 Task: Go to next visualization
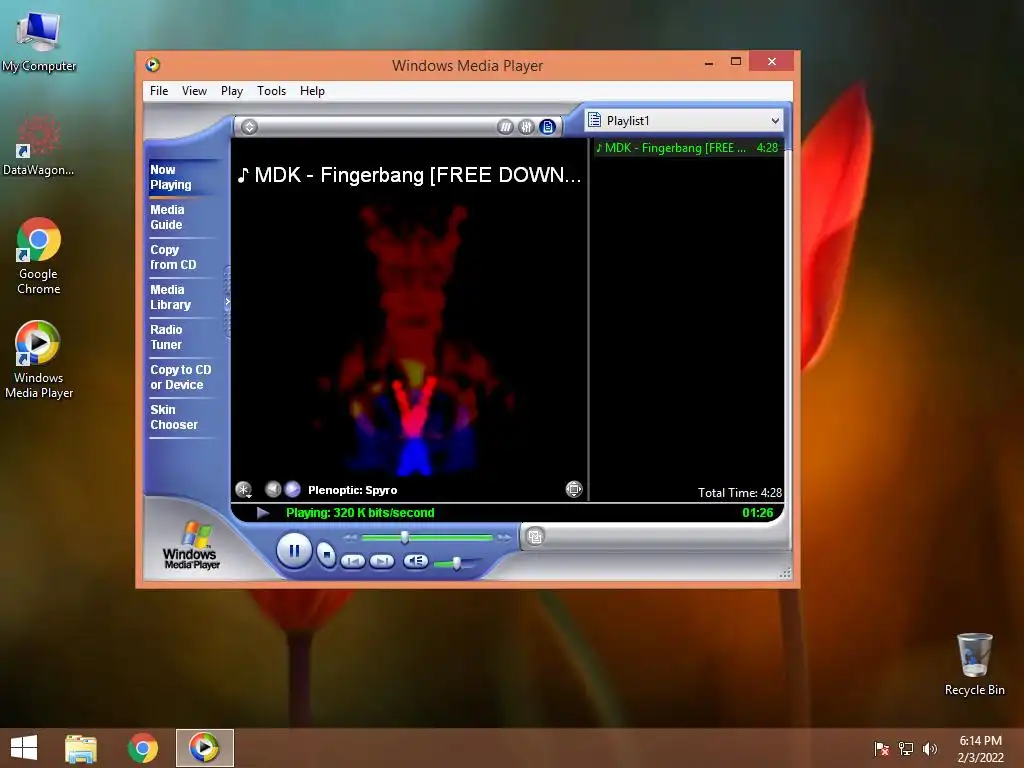point(293,488)
